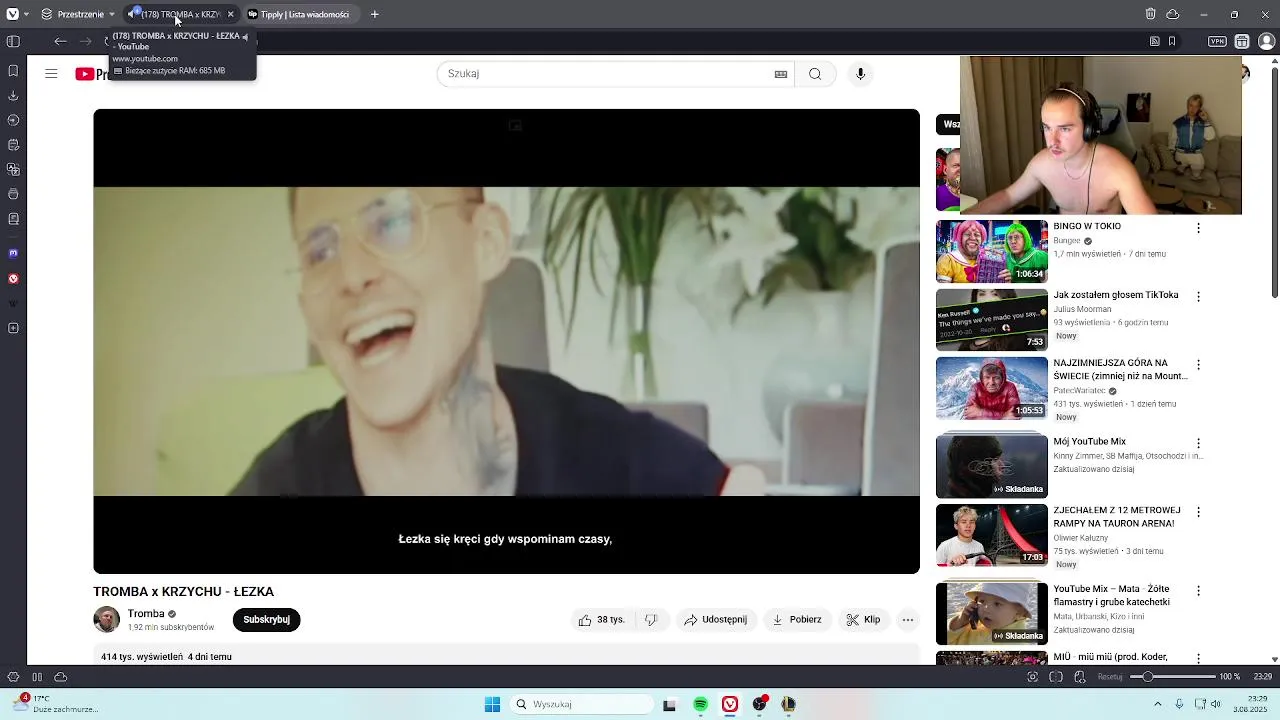This screenshot has height=720, width=1280.
Task: Open Jak zostałem głosem TikToka video
Action: click(992, 320)
